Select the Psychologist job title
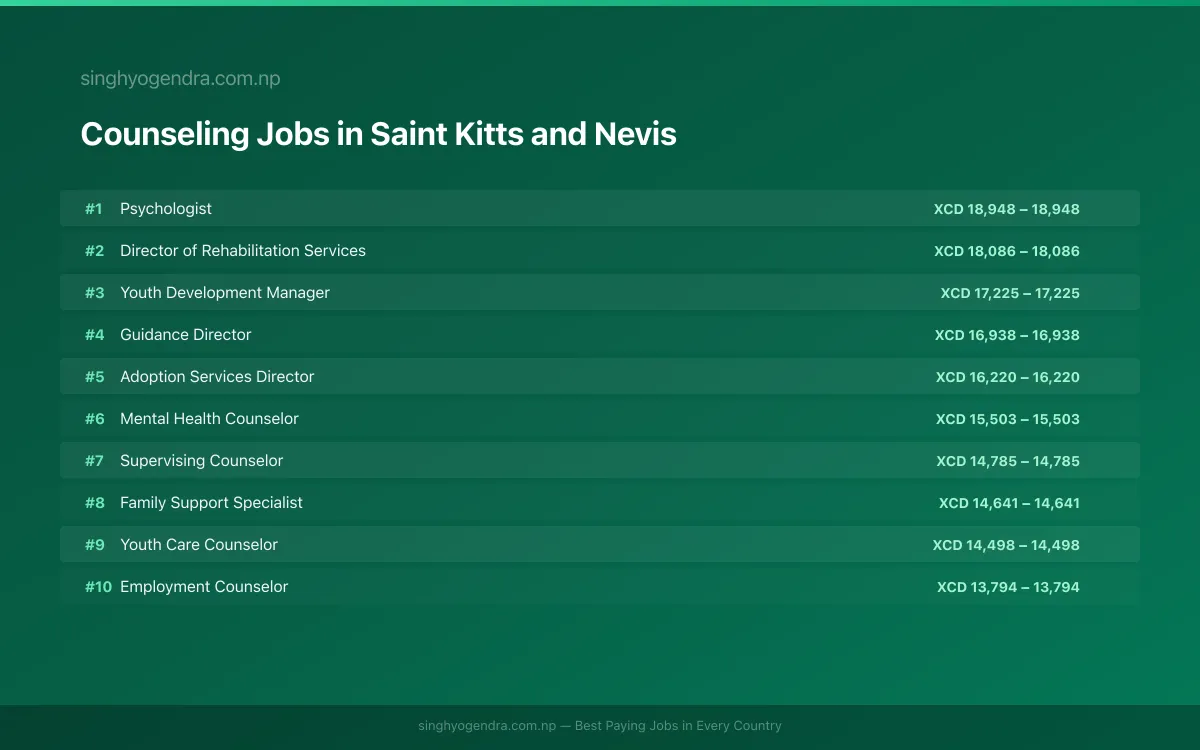Image resolution: width=1200 pixels, height=750 pixels. 166,209
